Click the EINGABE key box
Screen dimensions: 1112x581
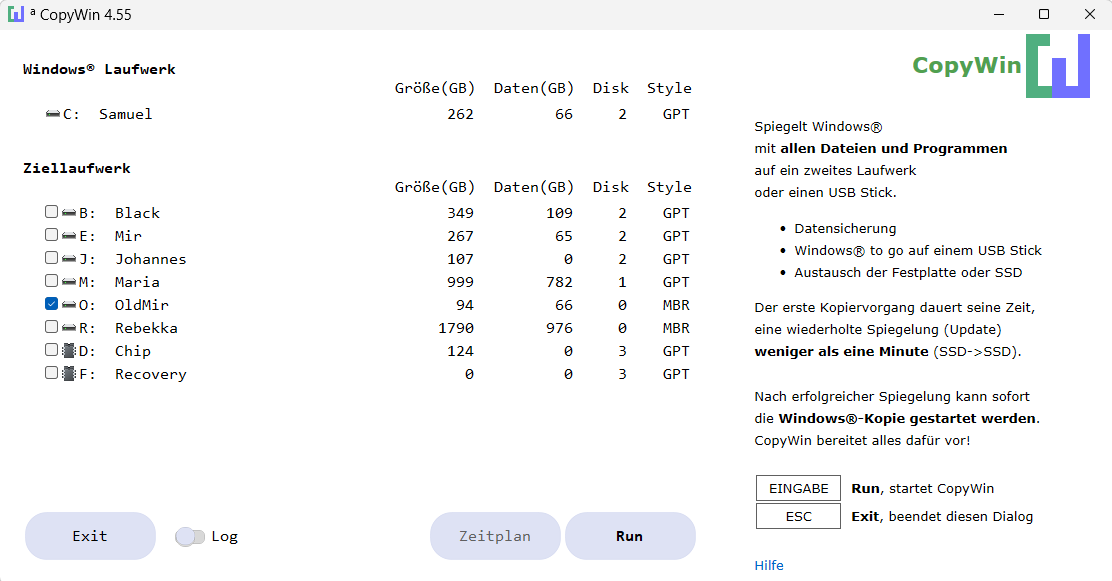click(x=798, y=489)
